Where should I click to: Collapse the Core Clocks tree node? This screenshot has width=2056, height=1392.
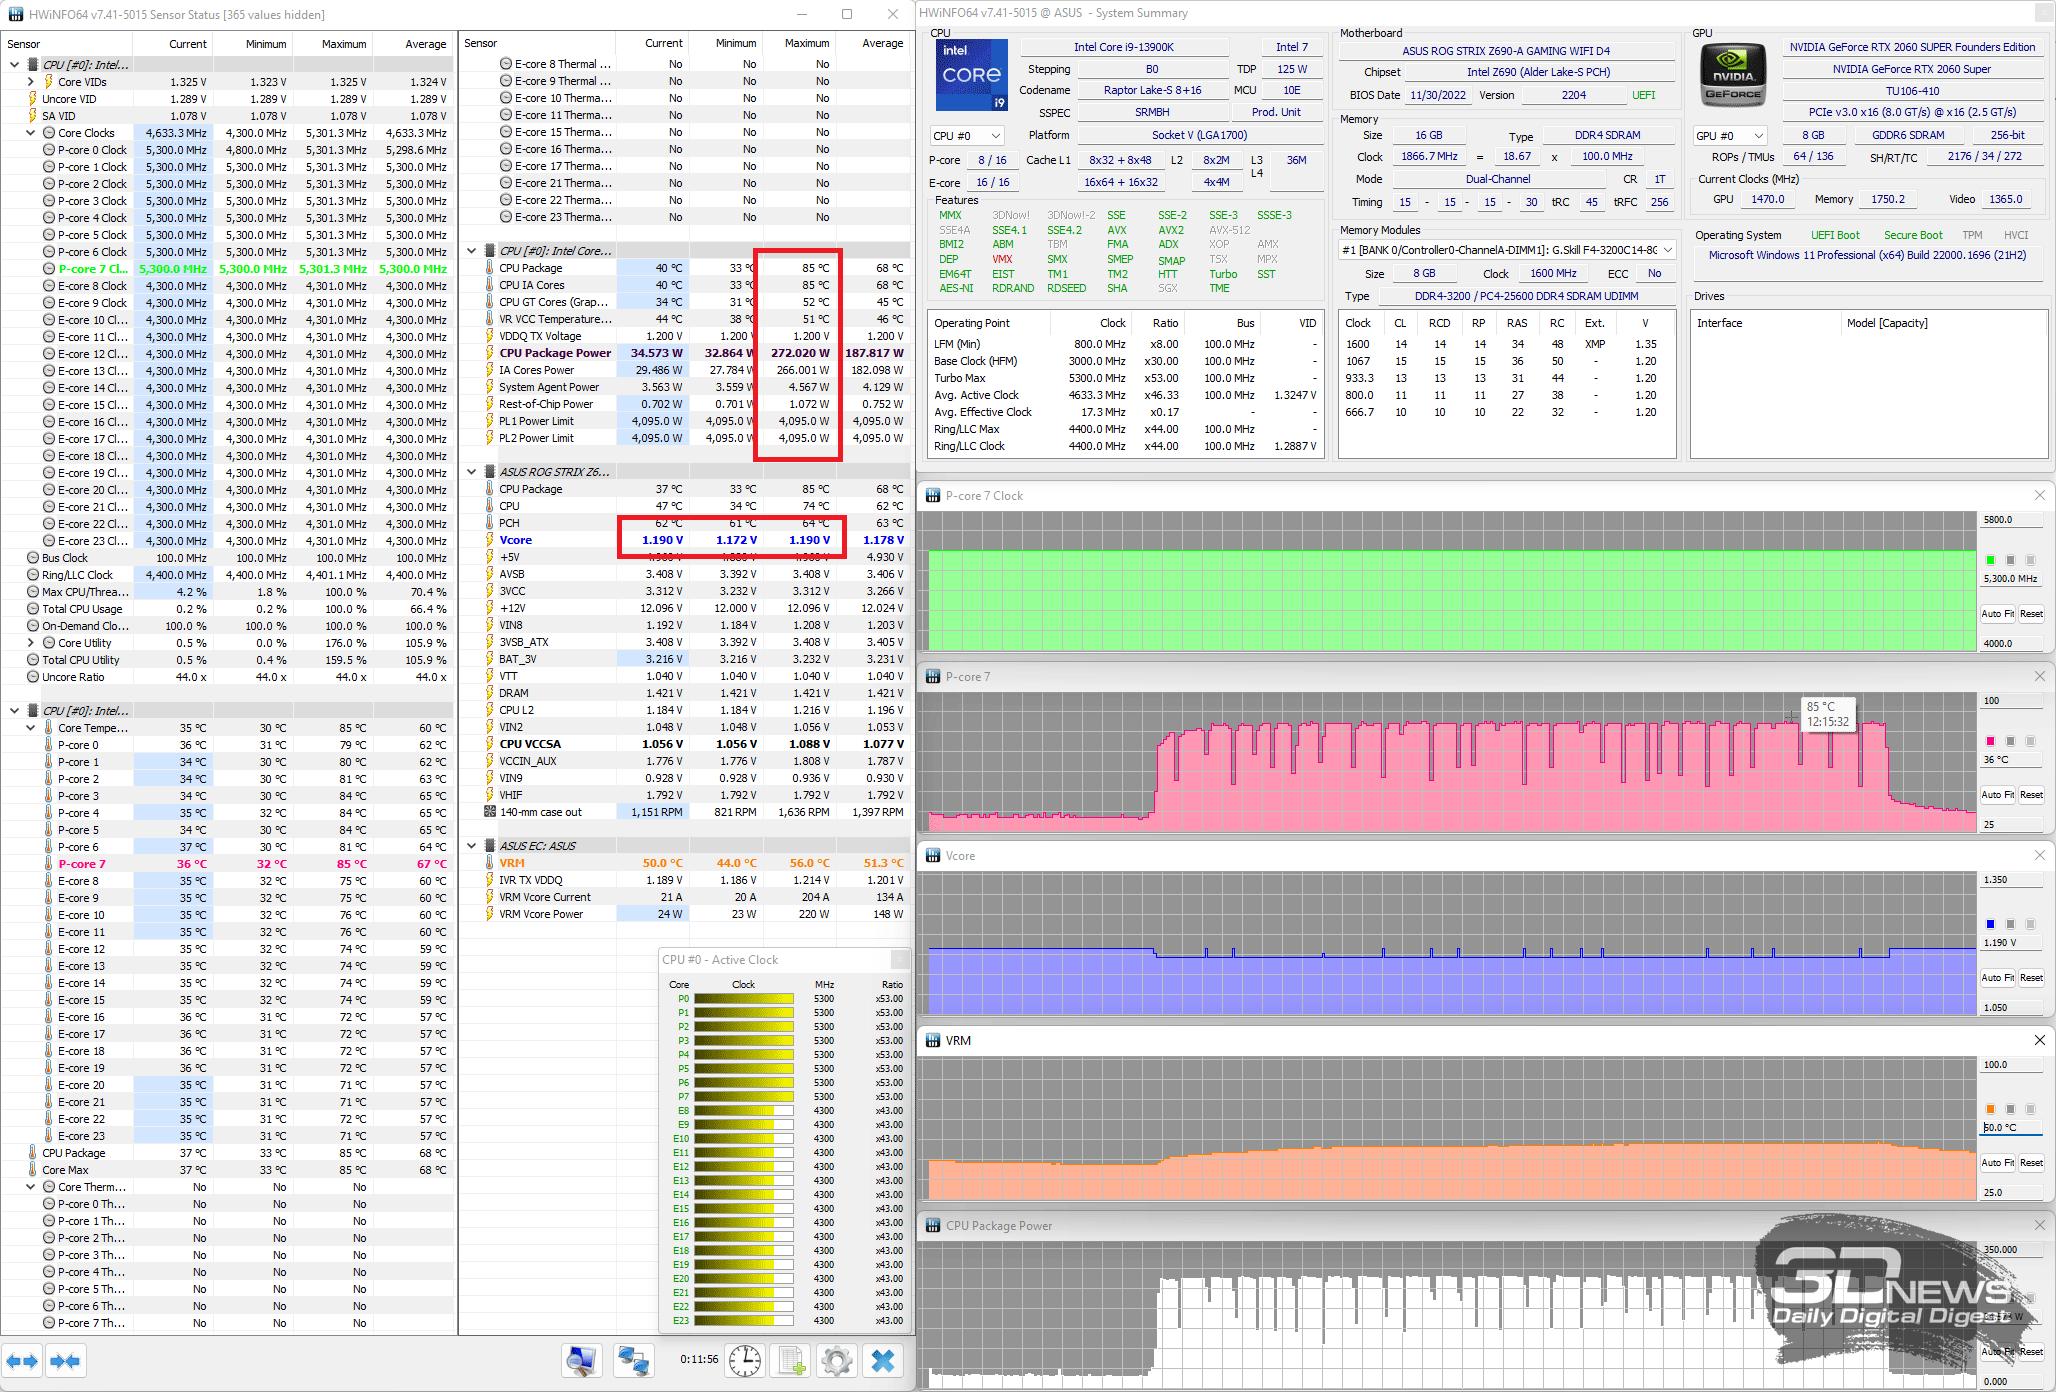pos(31,133)
